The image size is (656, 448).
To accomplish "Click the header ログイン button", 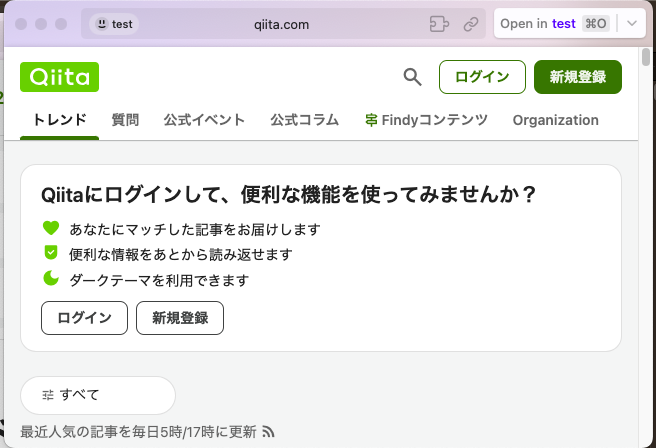I will click(x=482, y=77).
